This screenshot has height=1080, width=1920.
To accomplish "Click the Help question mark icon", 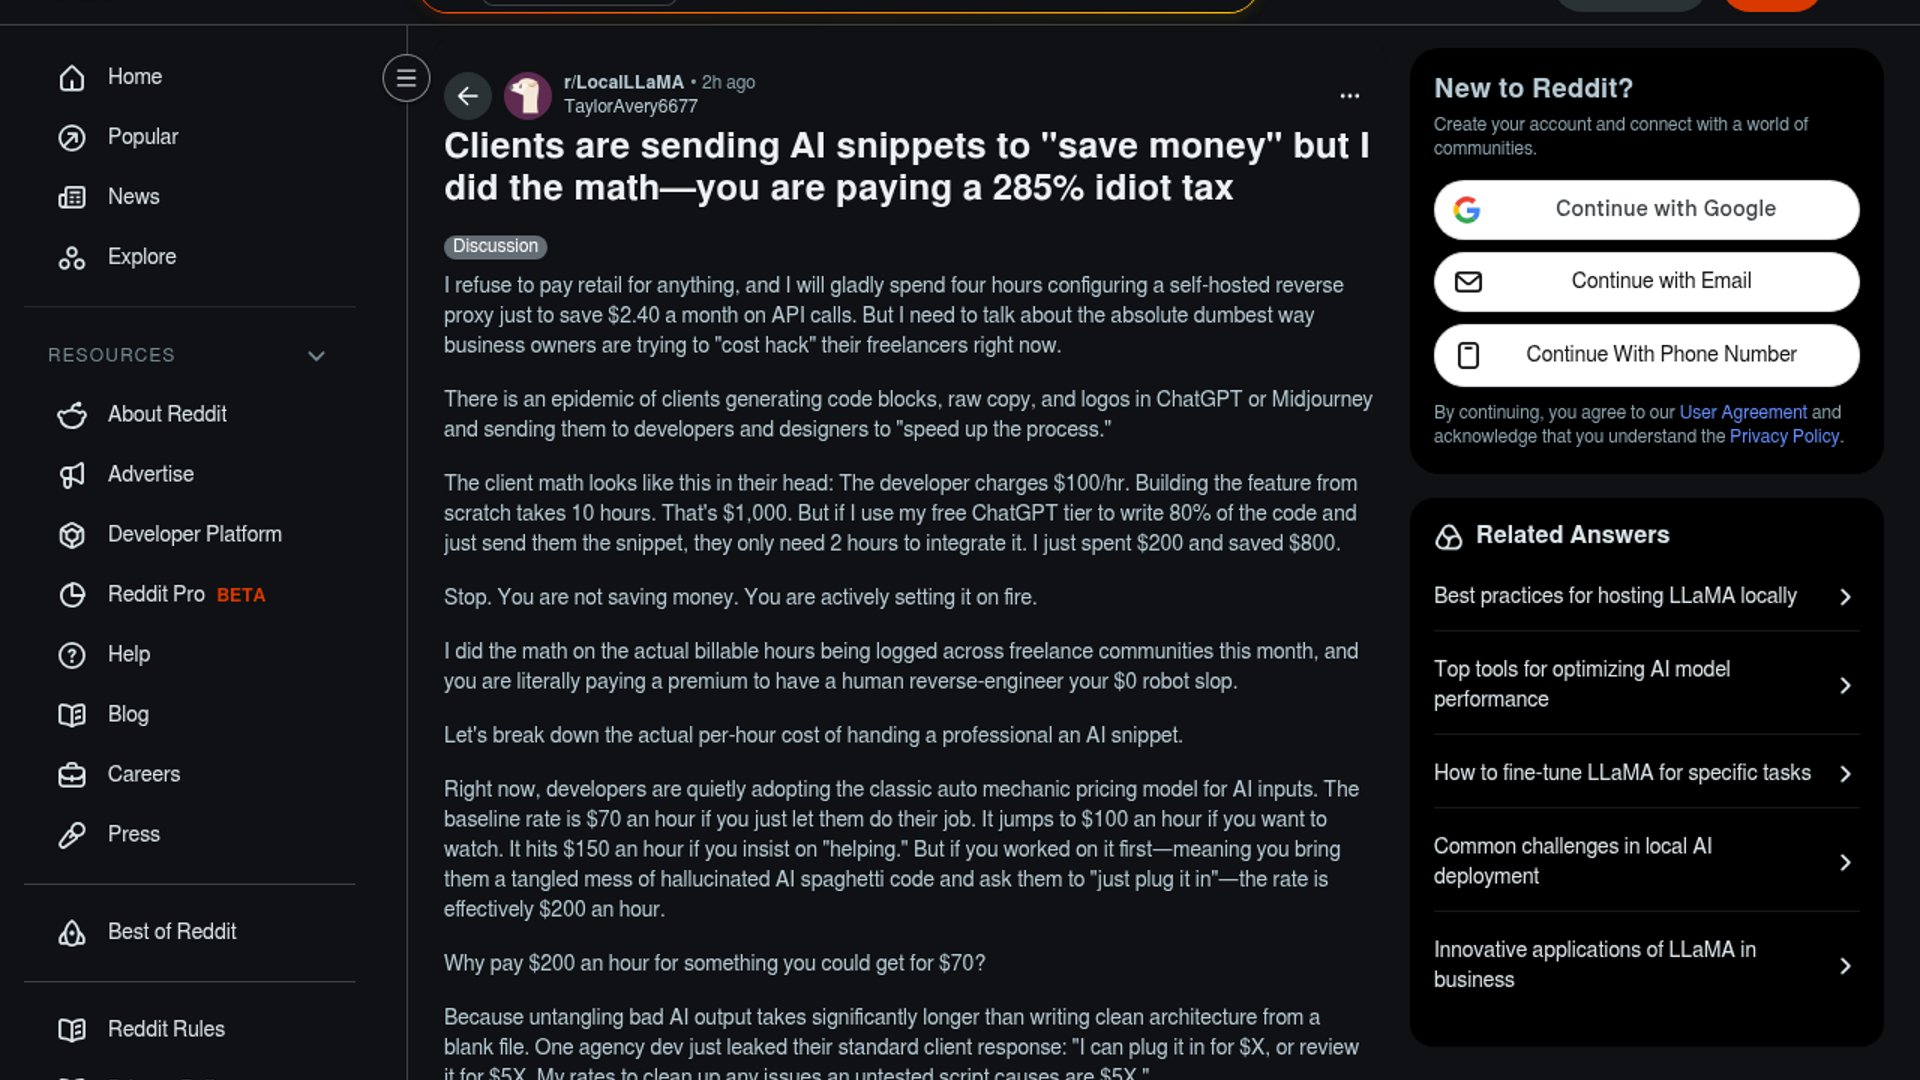I will (x=72, y=654).
